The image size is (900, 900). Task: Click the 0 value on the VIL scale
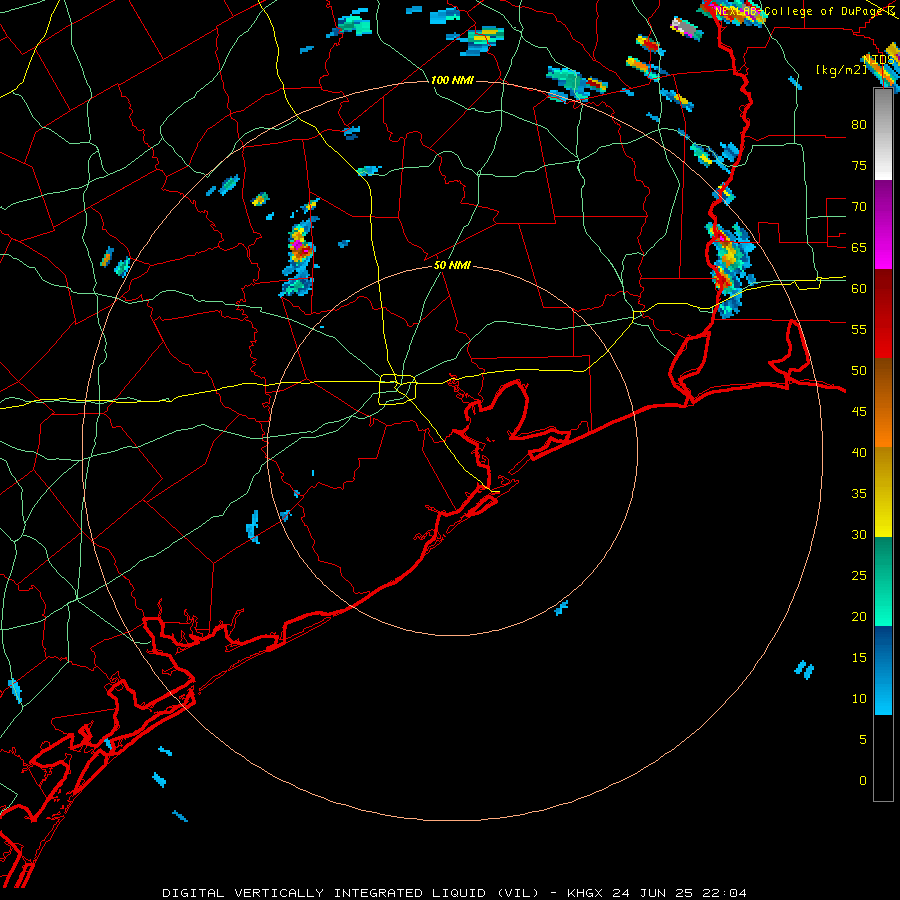point(863,781)
